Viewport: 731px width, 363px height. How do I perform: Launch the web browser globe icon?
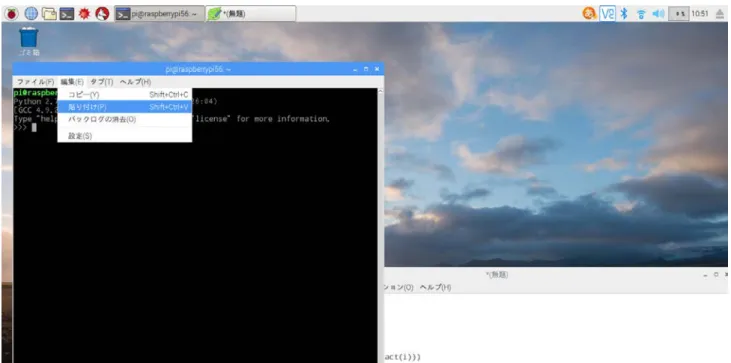31,14
